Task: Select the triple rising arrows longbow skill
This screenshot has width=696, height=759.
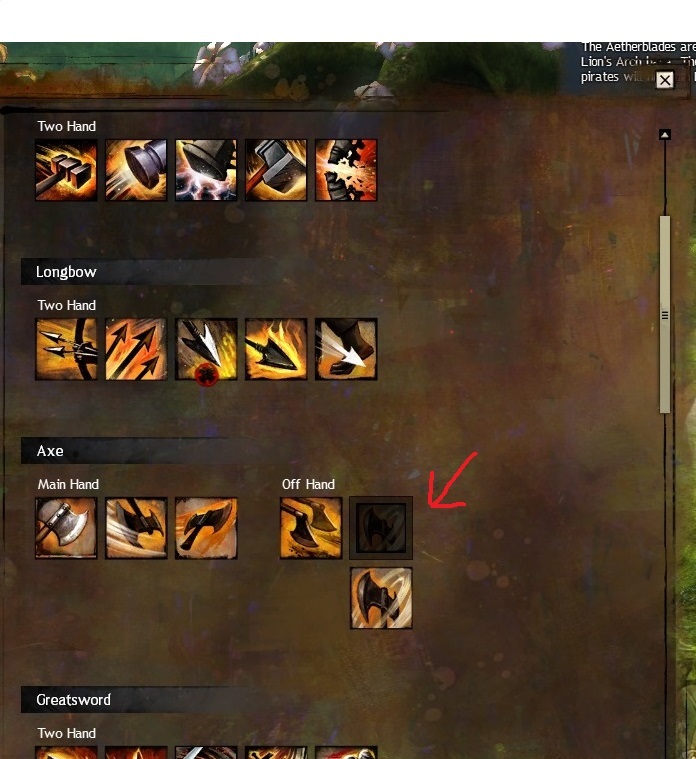Action: coord(136,349)
